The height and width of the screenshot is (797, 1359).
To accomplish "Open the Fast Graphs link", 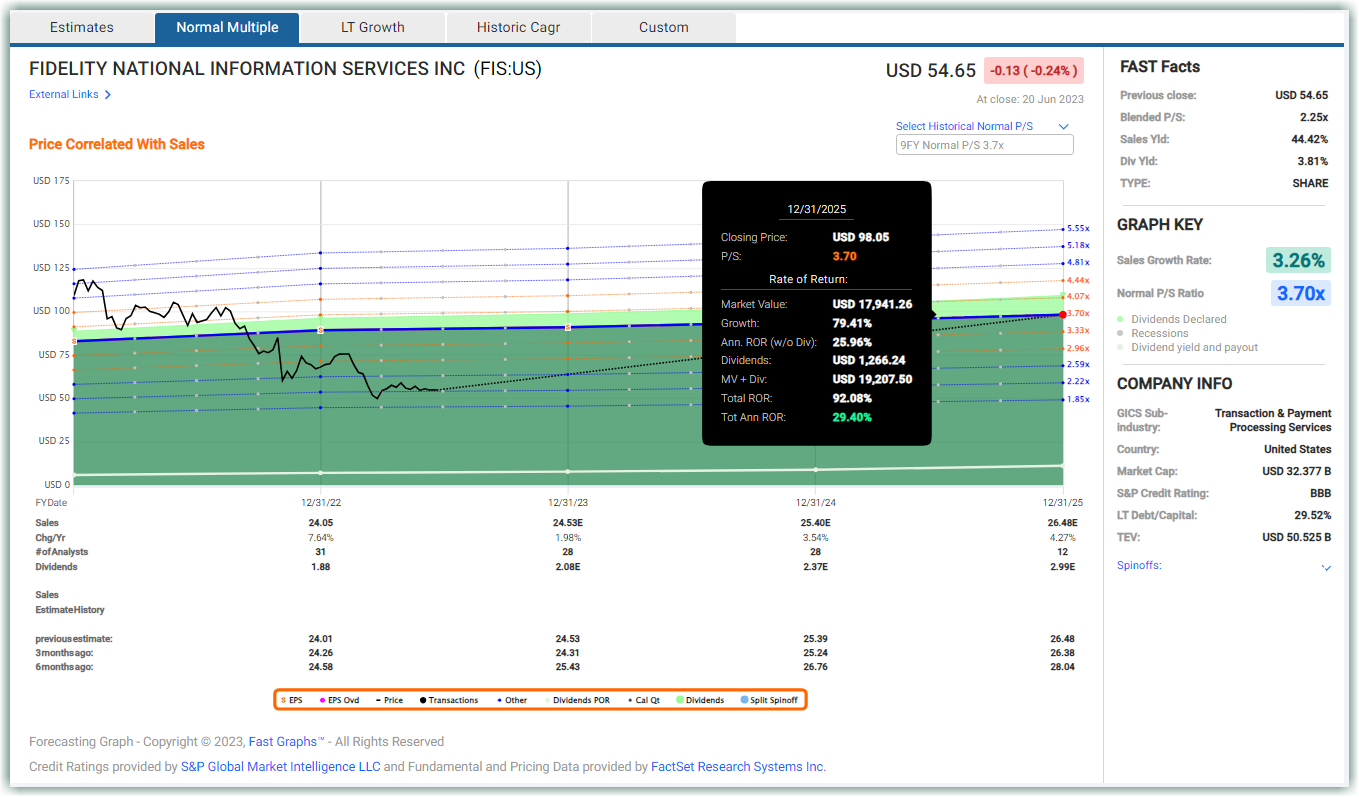I will point(286,742).
